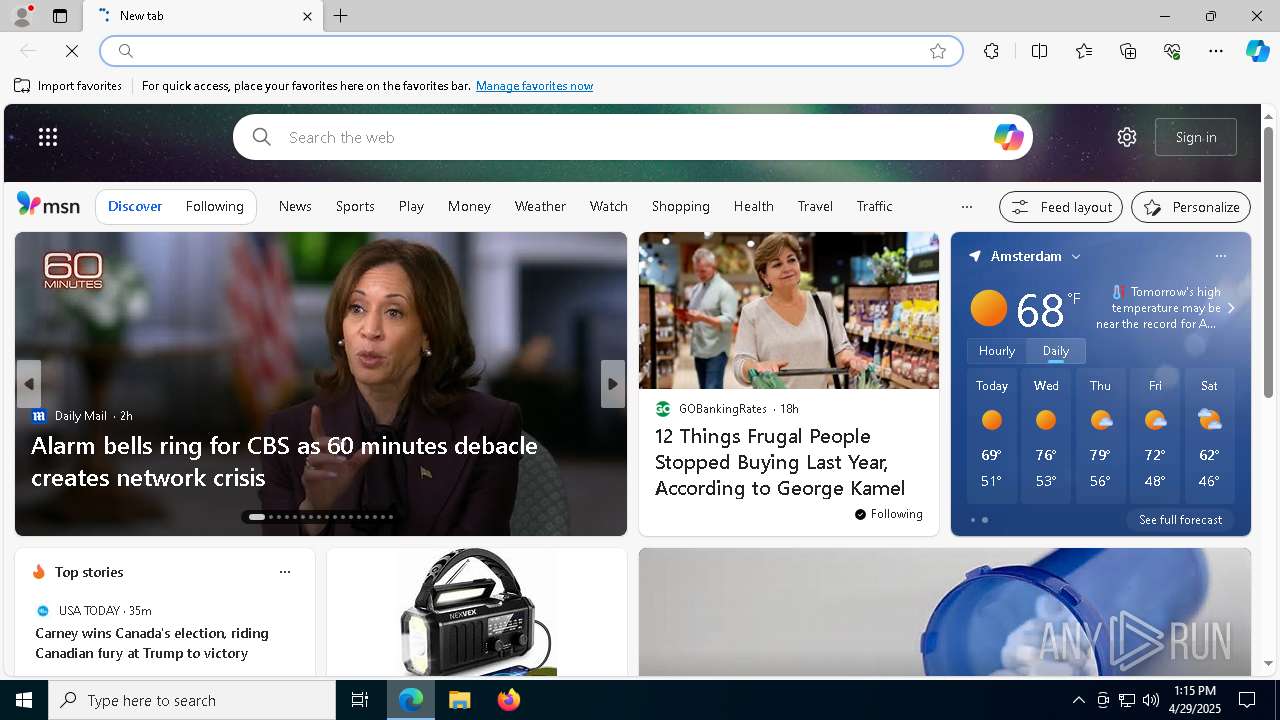
Task: Stop loading the page
Action: [72, 51]
